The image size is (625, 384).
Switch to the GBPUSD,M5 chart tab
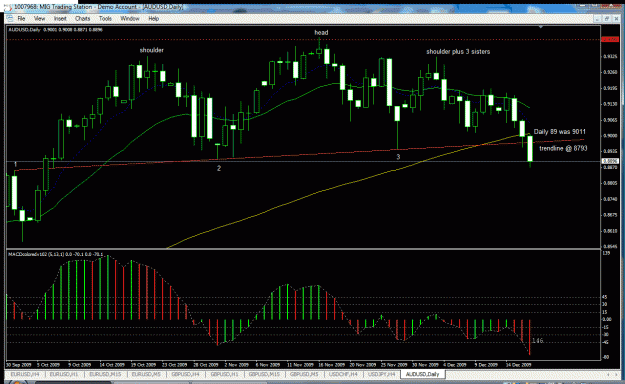[304, 374]
